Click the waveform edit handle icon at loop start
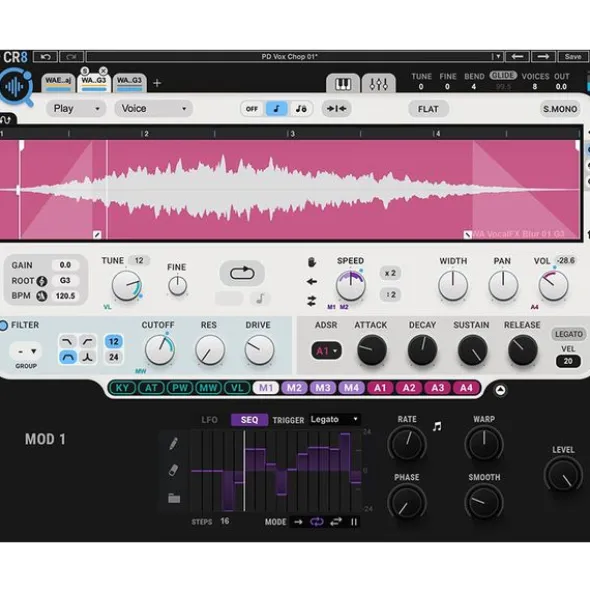Screen dimensions: 590x591 point(97,235)
